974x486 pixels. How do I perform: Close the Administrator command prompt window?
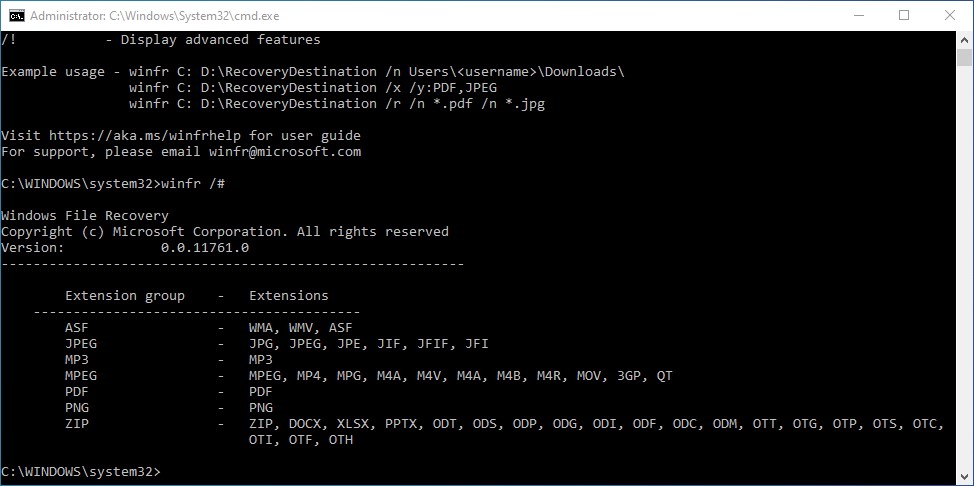click(949, 16)
